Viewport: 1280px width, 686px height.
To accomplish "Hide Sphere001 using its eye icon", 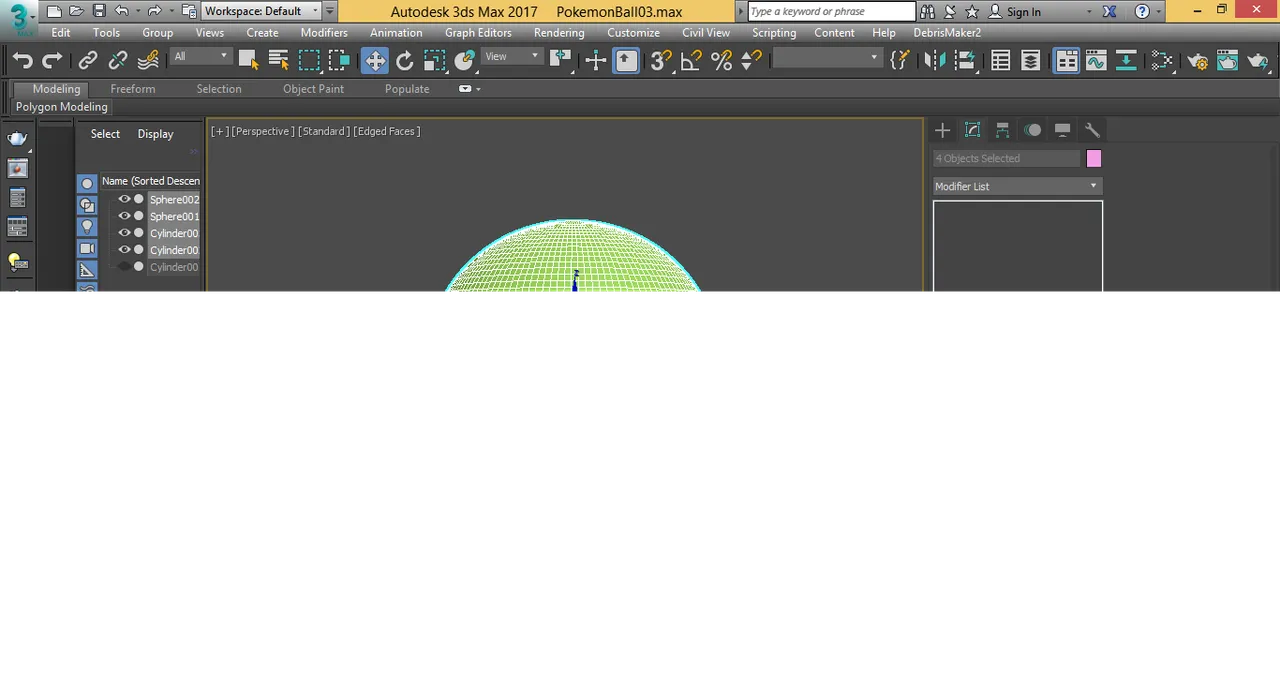I will click(x=124, y=216).
